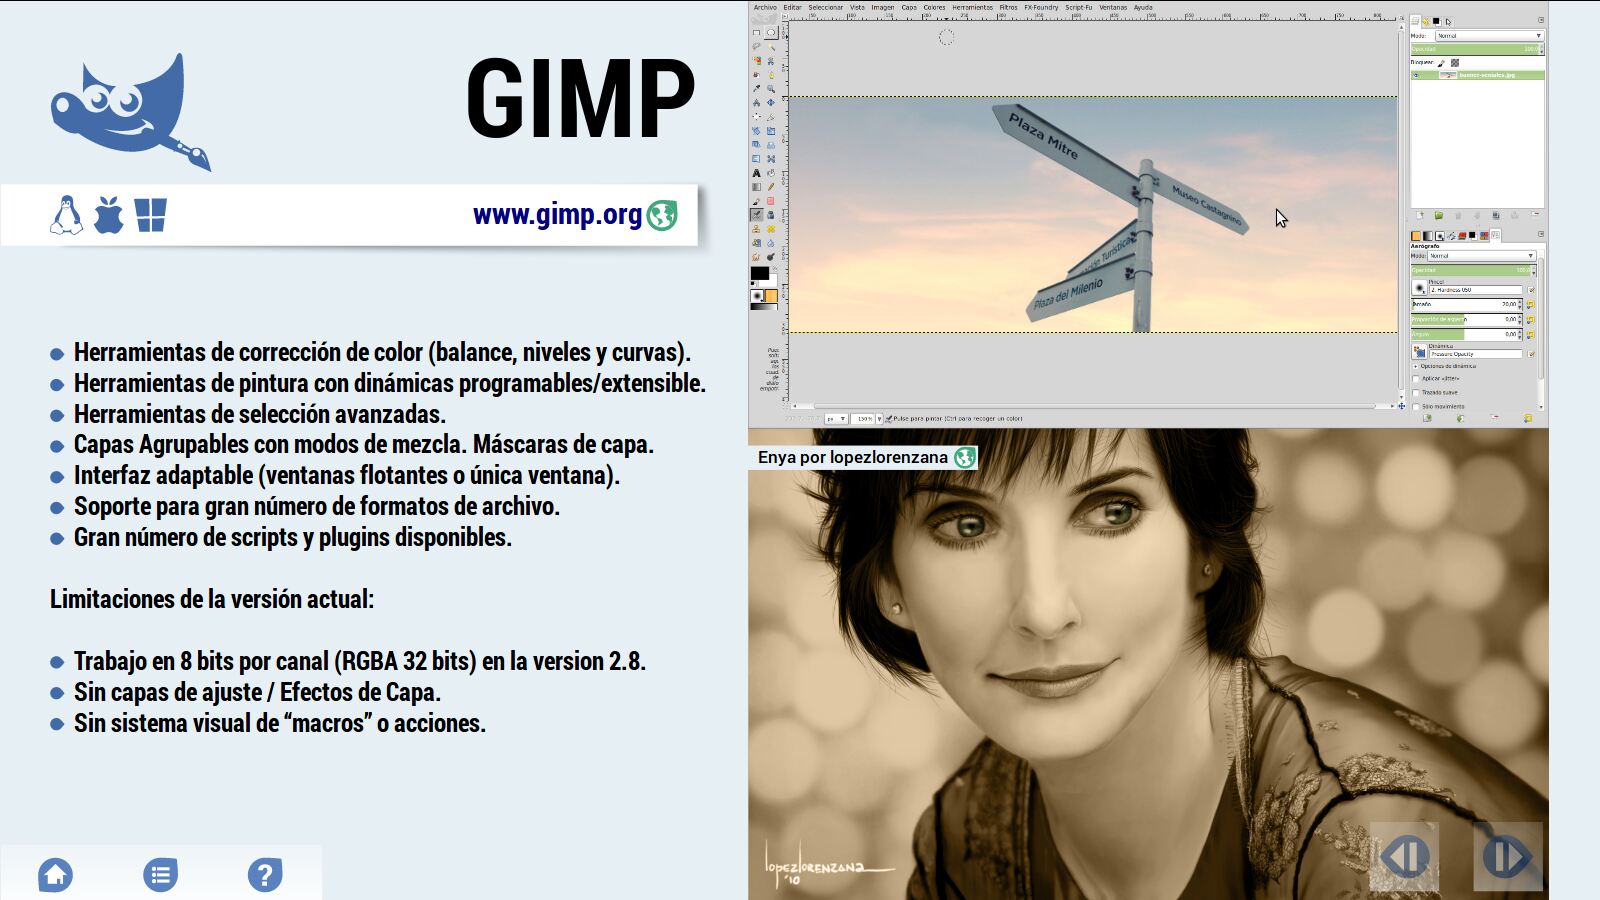Pick the Color Picker eyedropper tool
This screenshot has width=1600, height=900.
point(756,89)
